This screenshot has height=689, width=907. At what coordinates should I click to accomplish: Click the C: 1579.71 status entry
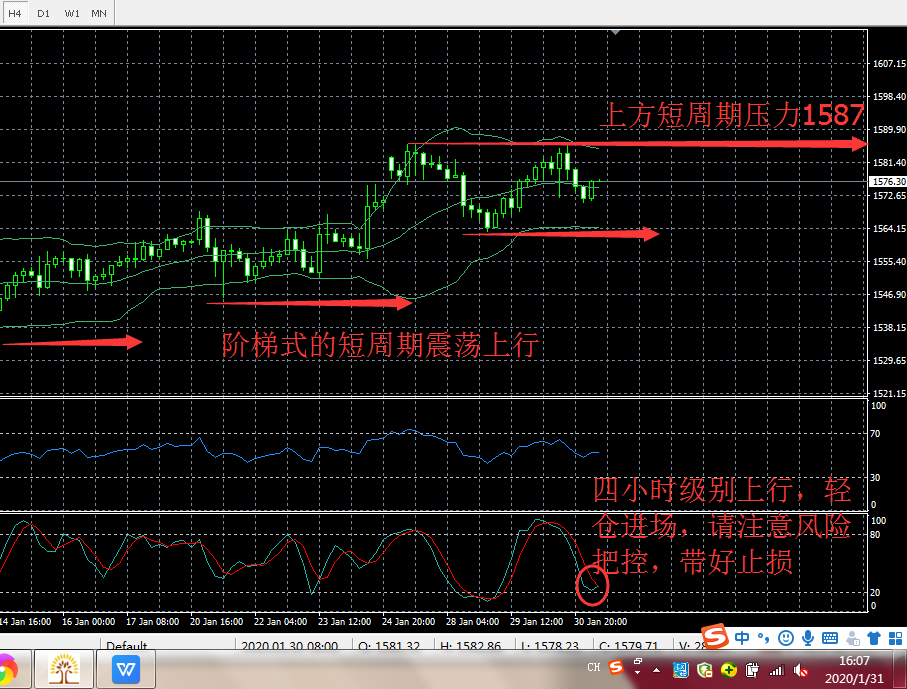pyautogui.click(x=628, y=645)
